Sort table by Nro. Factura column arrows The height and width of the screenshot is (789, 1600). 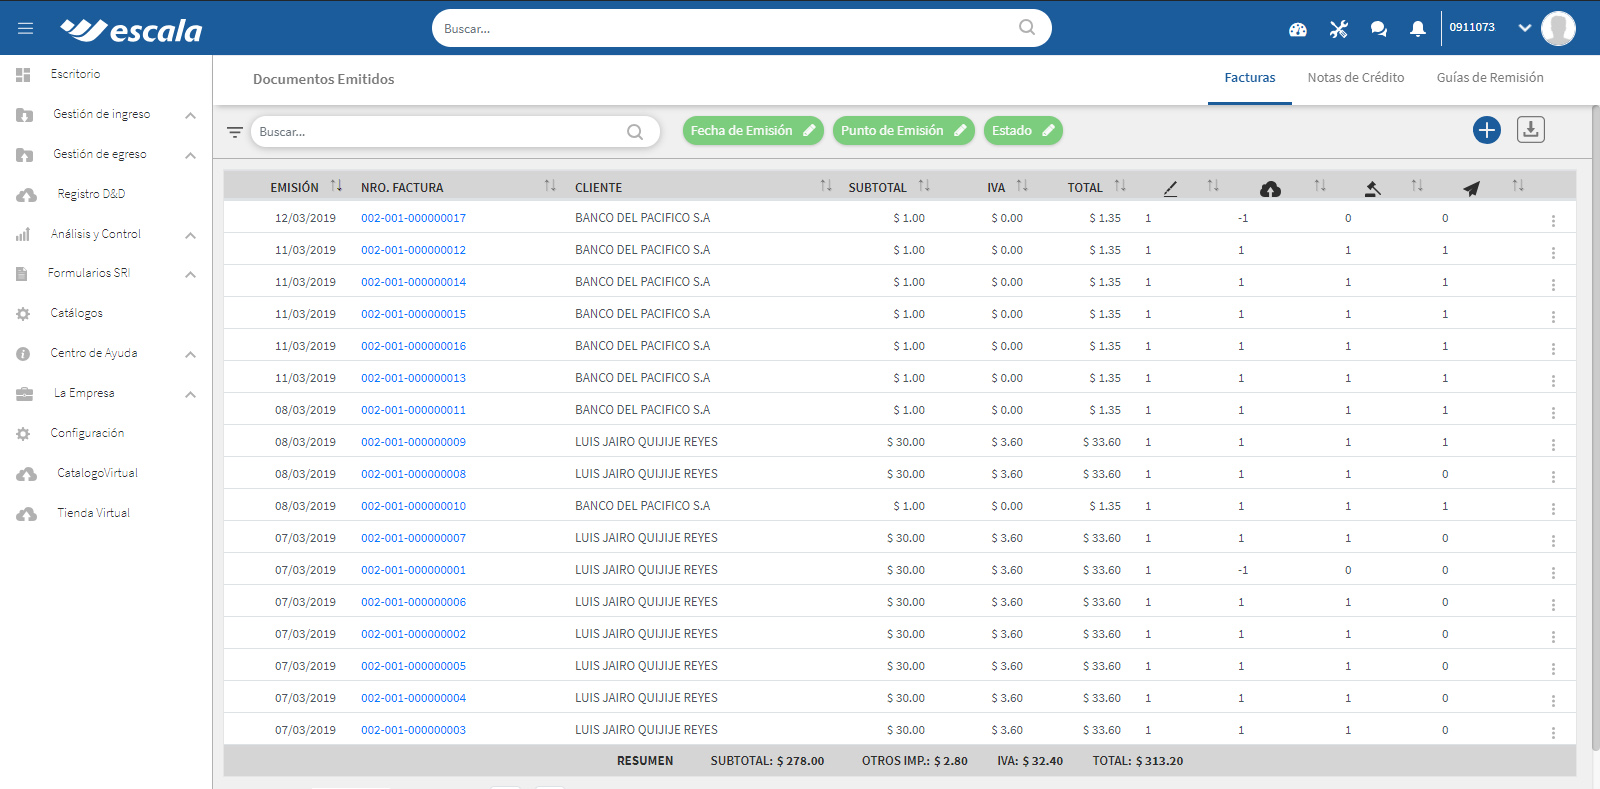(x=550, y=186)
